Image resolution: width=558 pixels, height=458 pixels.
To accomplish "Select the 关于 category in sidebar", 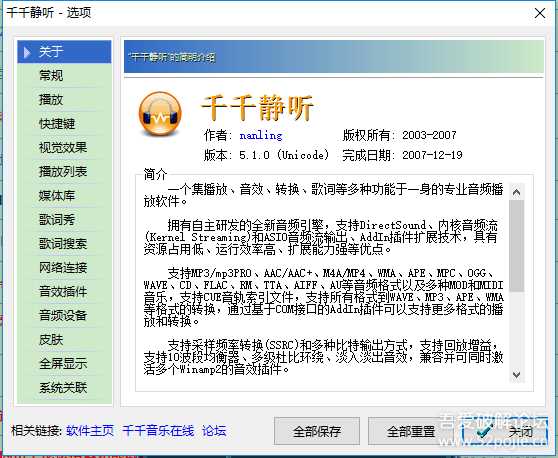I will click(64, 52).
